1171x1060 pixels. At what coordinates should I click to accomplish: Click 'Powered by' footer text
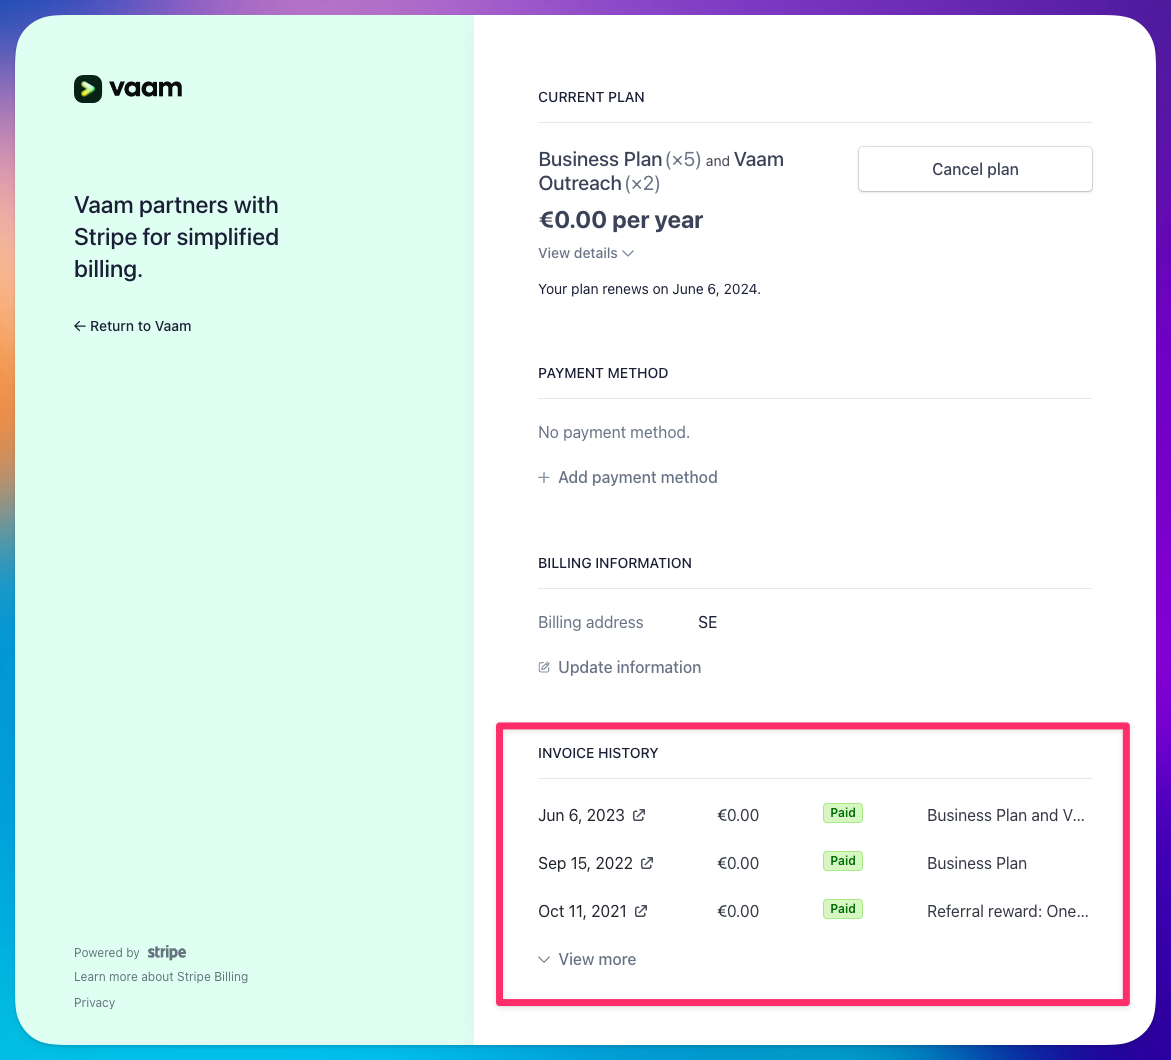pyautogui.click(x=106, y=952)
